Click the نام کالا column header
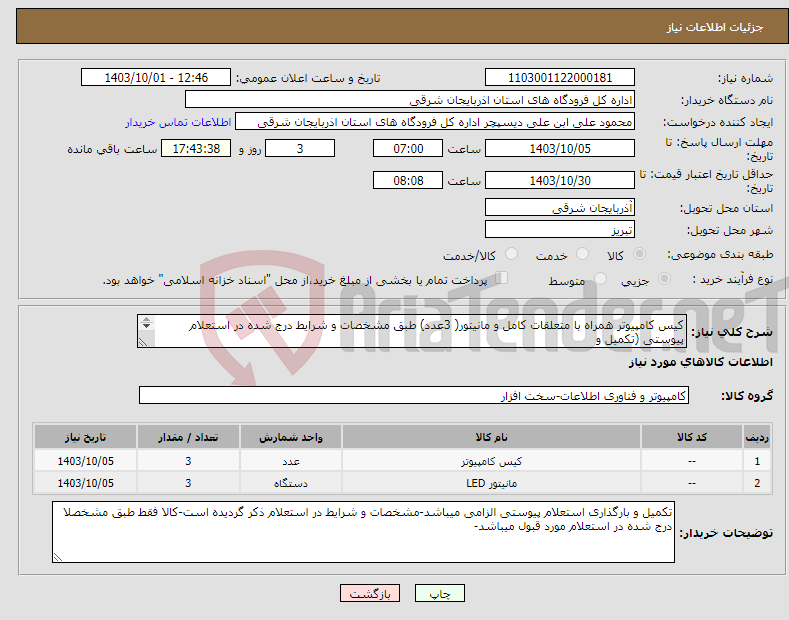 click(x=492, y=437)
